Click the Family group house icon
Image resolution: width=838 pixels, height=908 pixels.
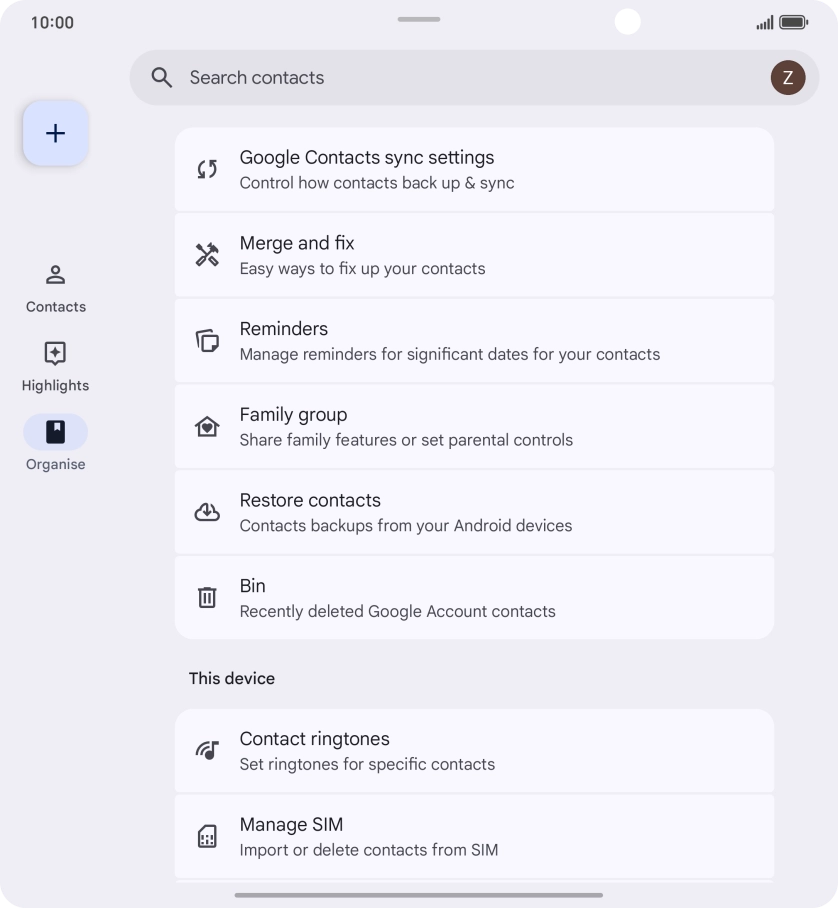click(x=207, y=427)
